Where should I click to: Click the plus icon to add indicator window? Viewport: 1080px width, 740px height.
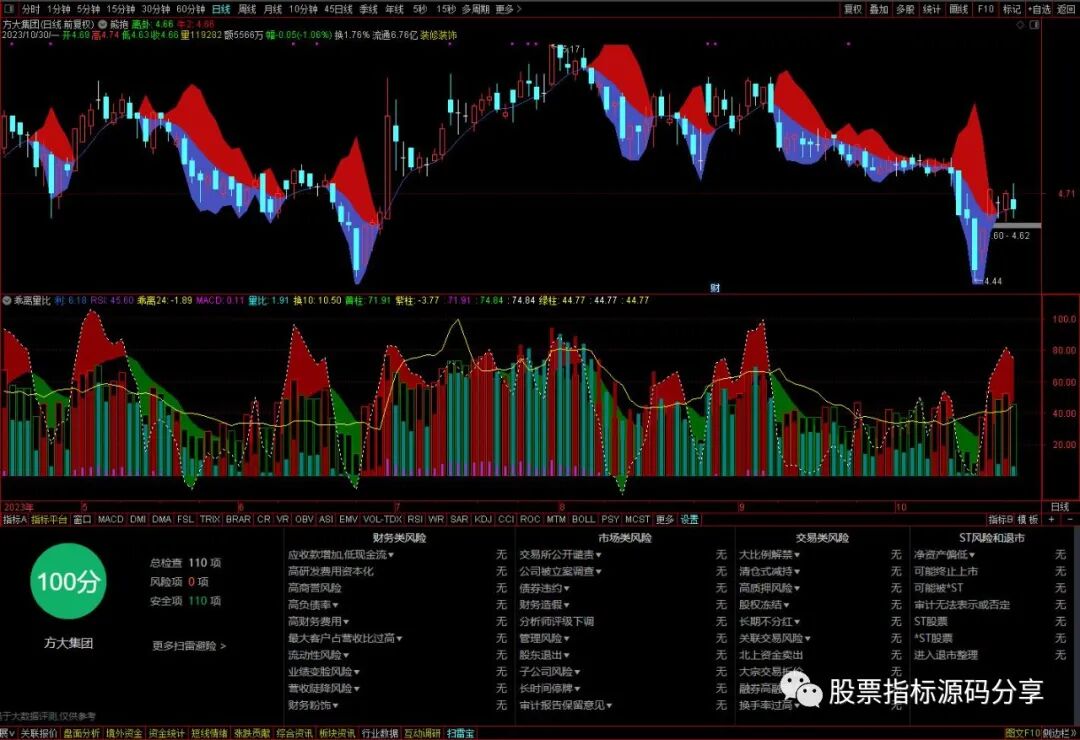point(1051,520)
